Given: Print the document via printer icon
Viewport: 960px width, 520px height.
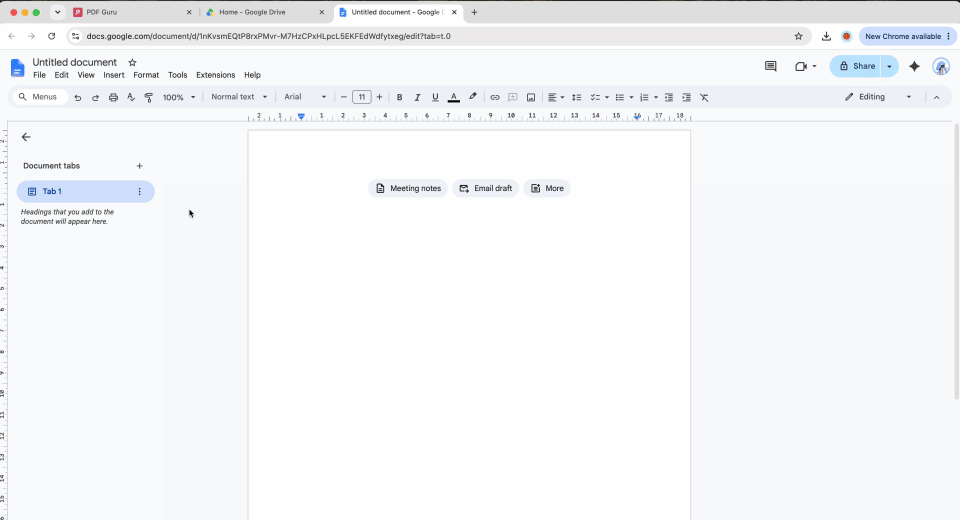Looking at the screenshot, I should pyautogui.click(x=113, y=97).
